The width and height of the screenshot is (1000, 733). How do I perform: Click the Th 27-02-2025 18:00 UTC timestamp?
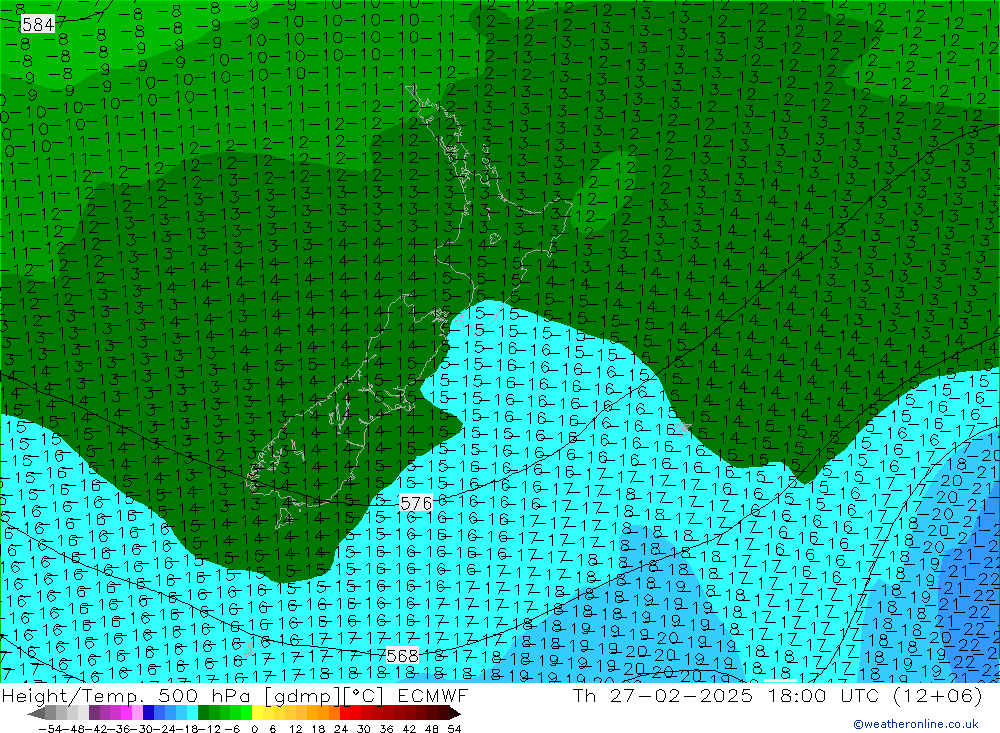(726, 695)
